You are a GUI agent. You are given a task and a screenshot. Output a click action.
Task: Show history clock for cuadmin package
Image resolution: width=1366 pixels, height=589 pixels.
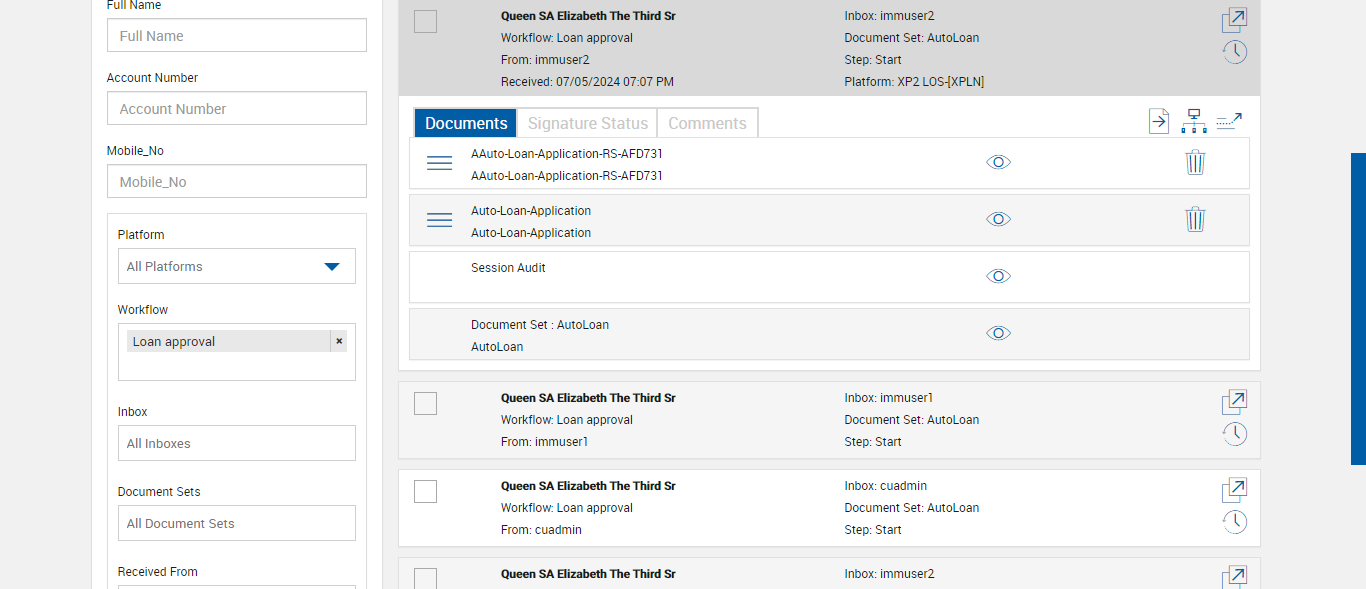click(1234, 521)
